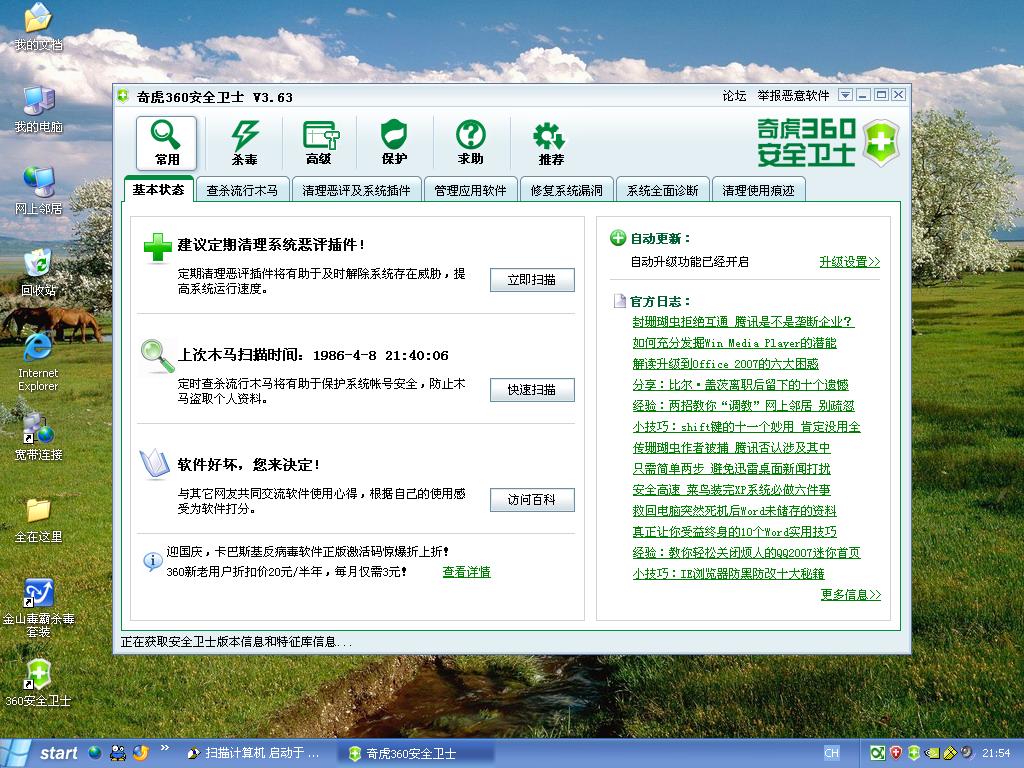Open the 保护 shield toolbar icon
The height and width of the screenshot is (768, 1024).
click(394, 142)
